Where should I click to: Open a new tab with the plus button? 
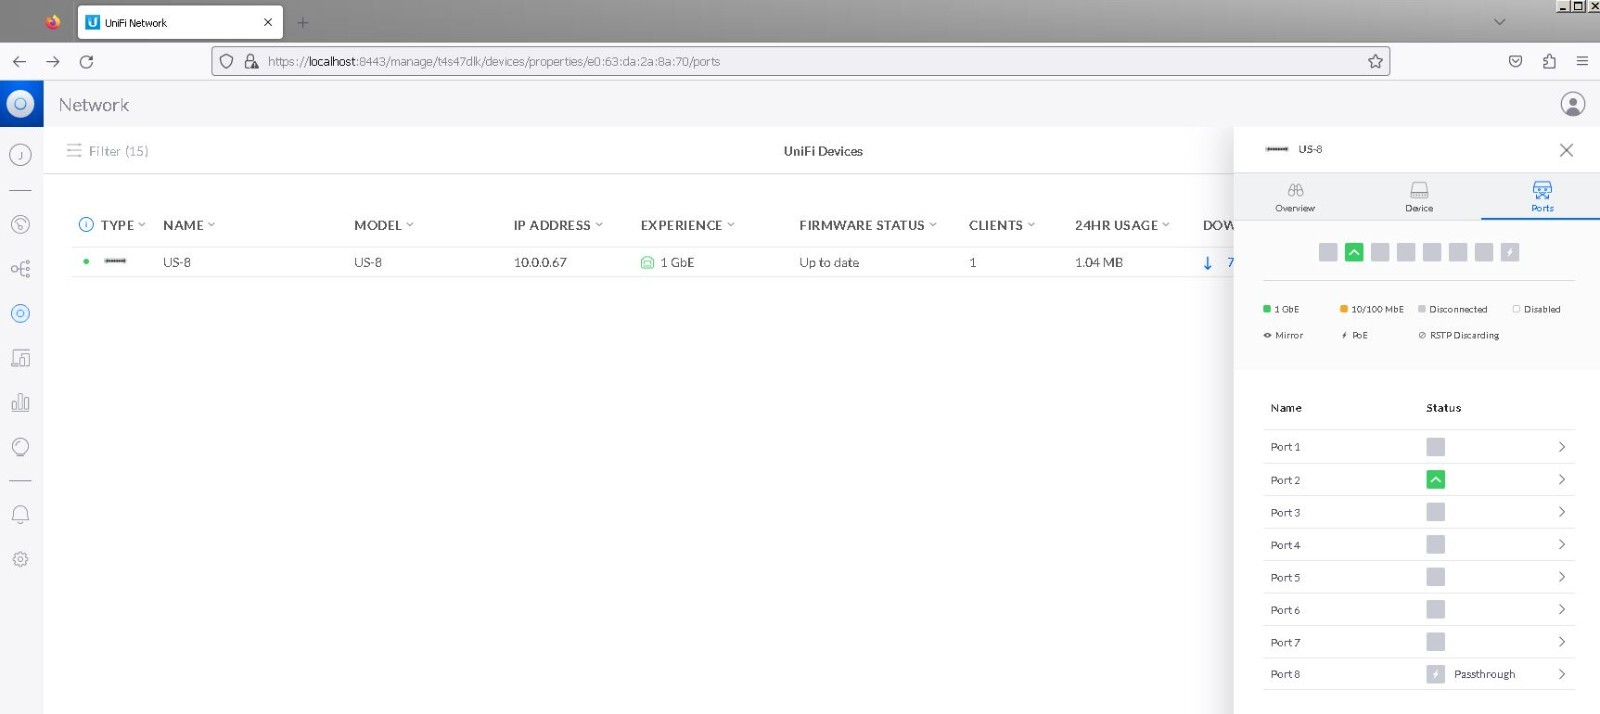pos(303,22)
